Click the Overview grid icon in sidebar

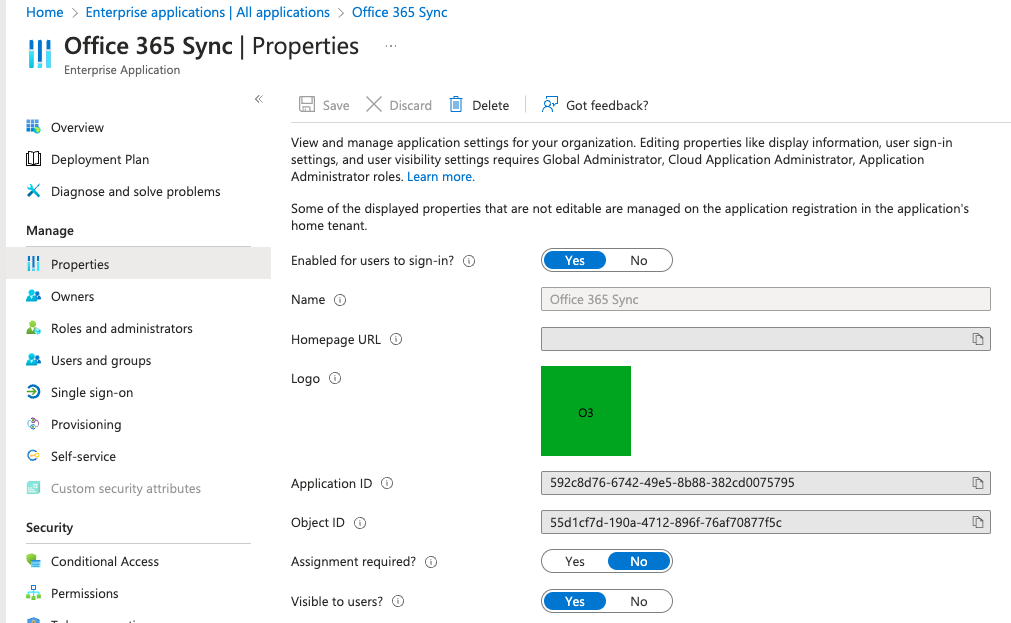pyautogui.click(x=34, y=127)
